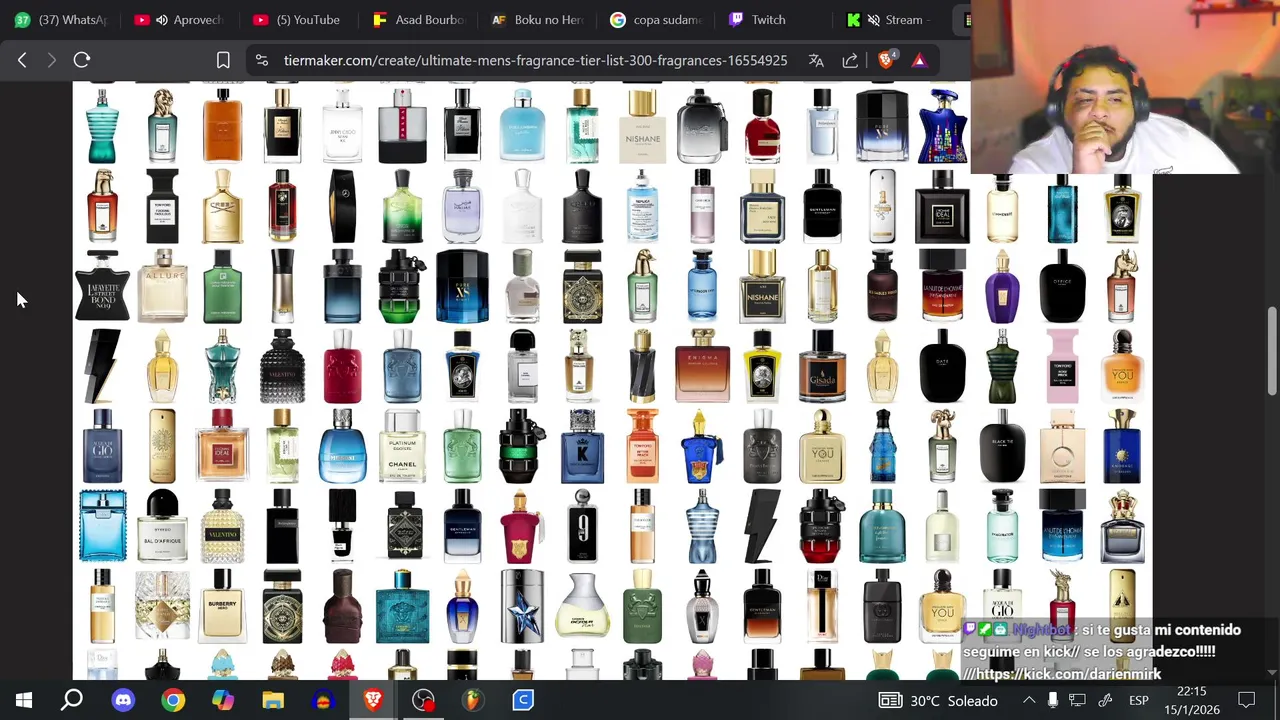Select the Gisada fragrance bottle
This screenshot has height=720, width=1280.
tap(822, 366)
